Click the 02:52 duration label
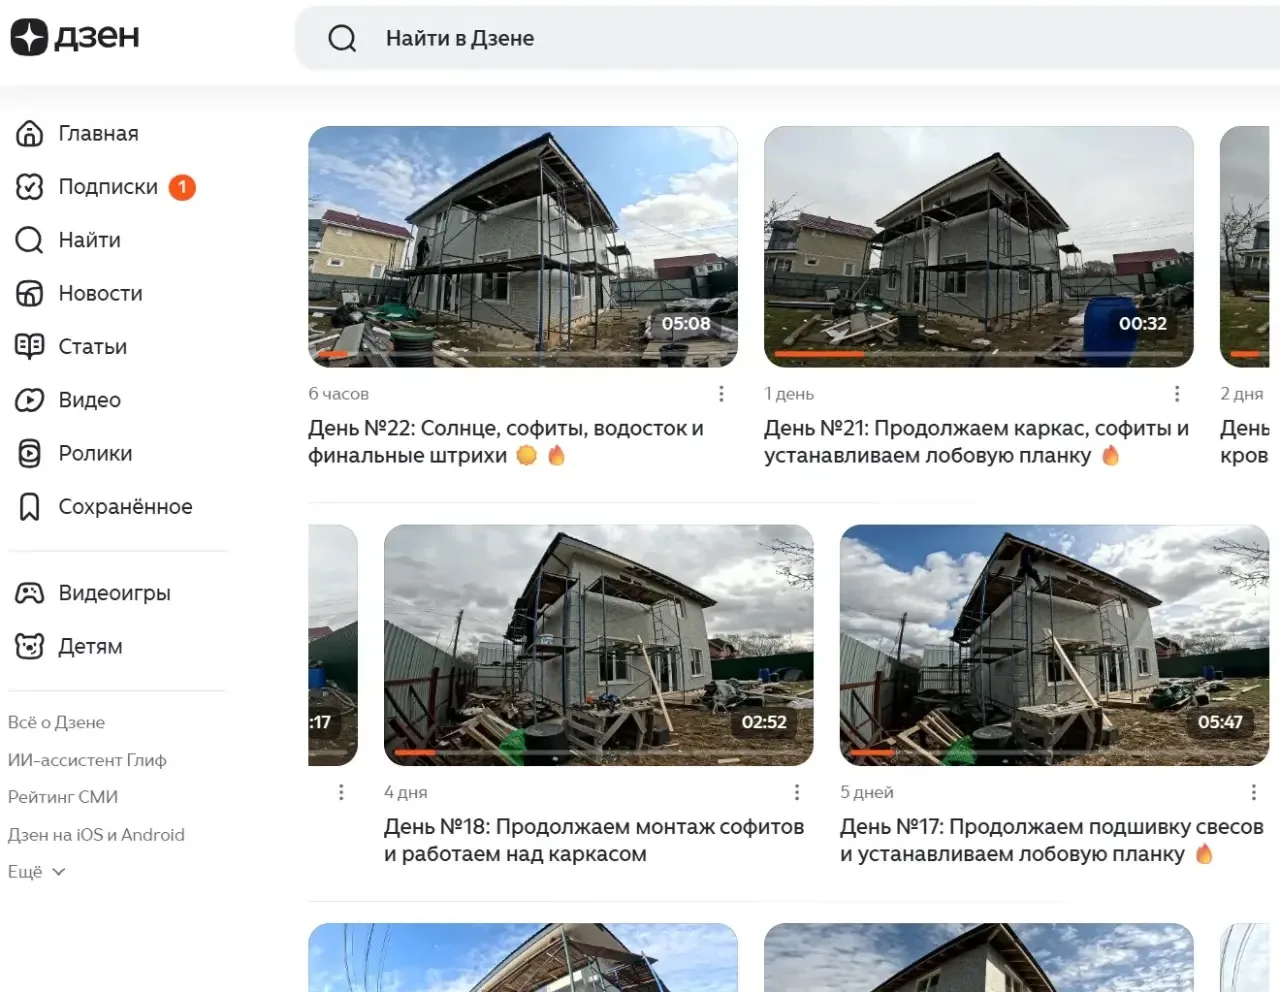 tap(764, 722)
